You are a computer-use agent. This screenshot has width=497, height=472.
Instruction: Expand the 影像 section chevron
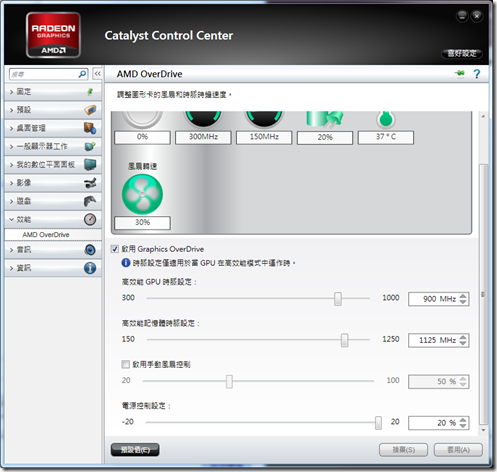coord(11,183)
